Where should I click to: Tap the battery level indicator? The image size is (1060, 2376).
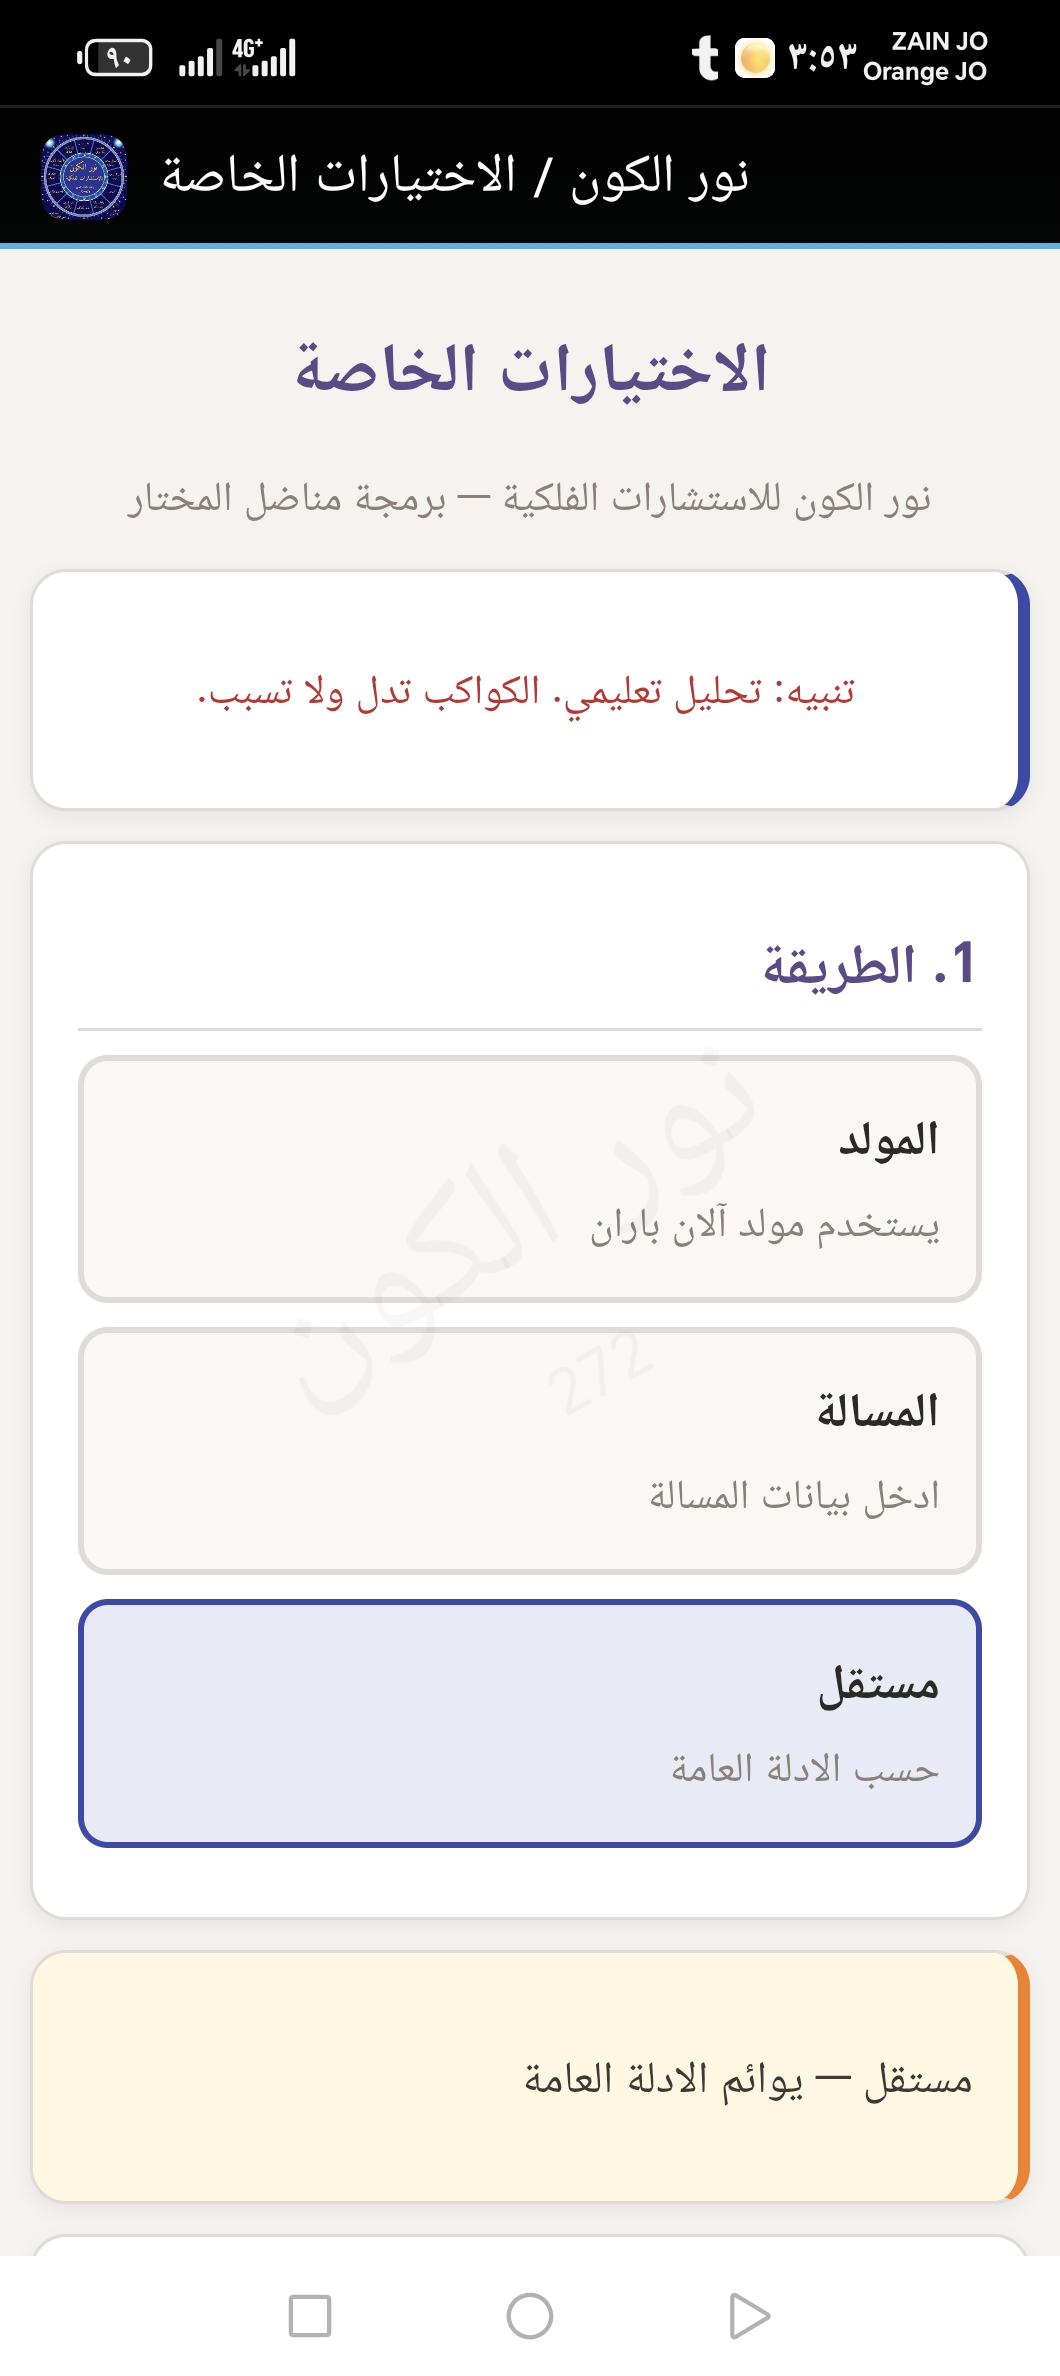click(x=116, y=58)
